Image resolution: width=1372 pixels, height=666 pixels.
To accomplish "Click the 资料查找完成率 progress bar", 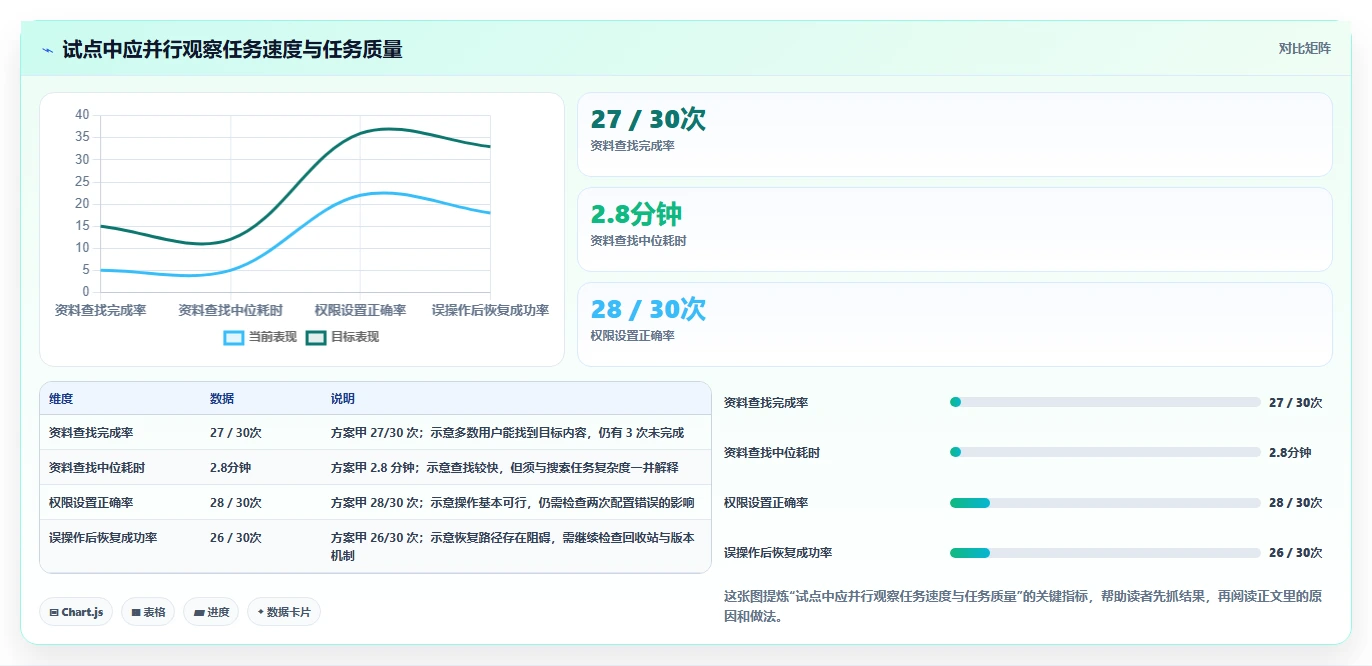I will coord(1105,402).
